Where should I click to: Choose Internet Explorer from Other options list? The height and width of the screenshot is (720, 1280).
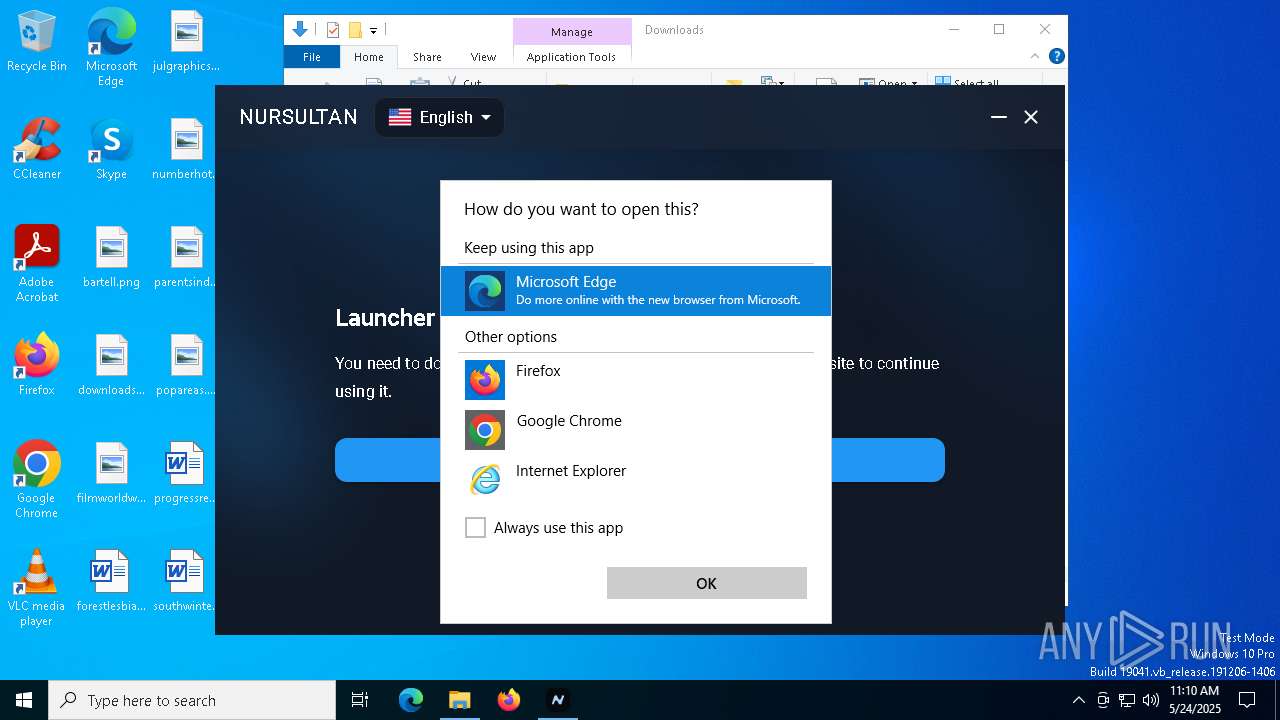(636, 480)
